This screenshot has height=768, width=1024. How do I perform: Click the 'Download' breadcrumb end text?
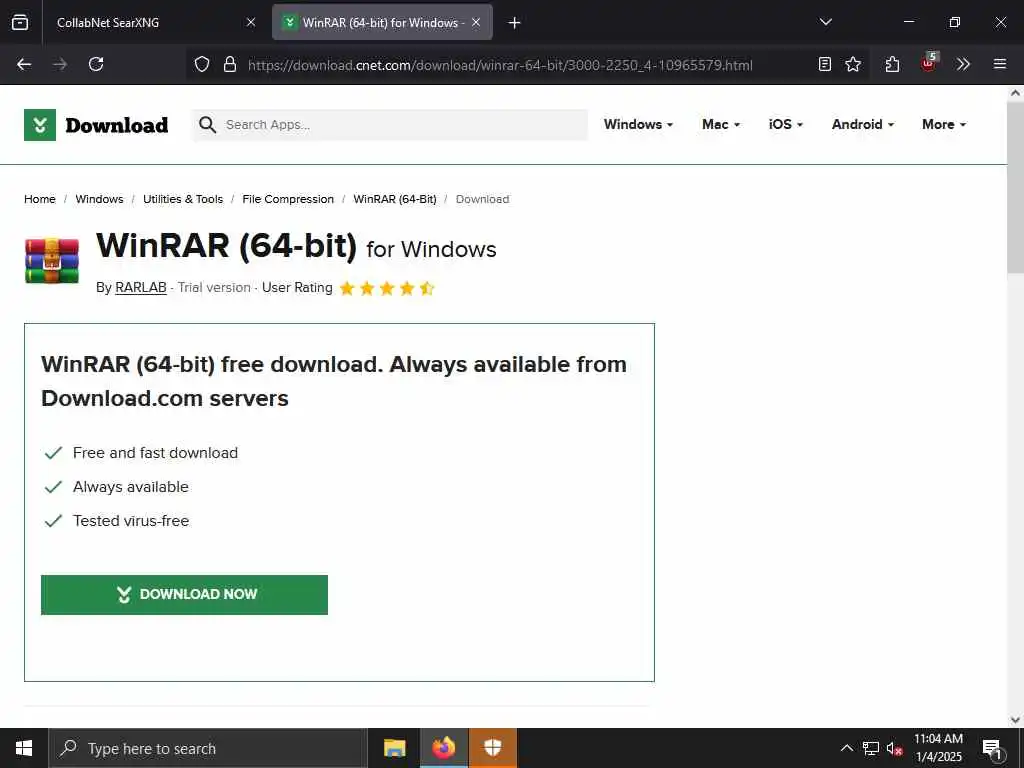click(483, 199)
